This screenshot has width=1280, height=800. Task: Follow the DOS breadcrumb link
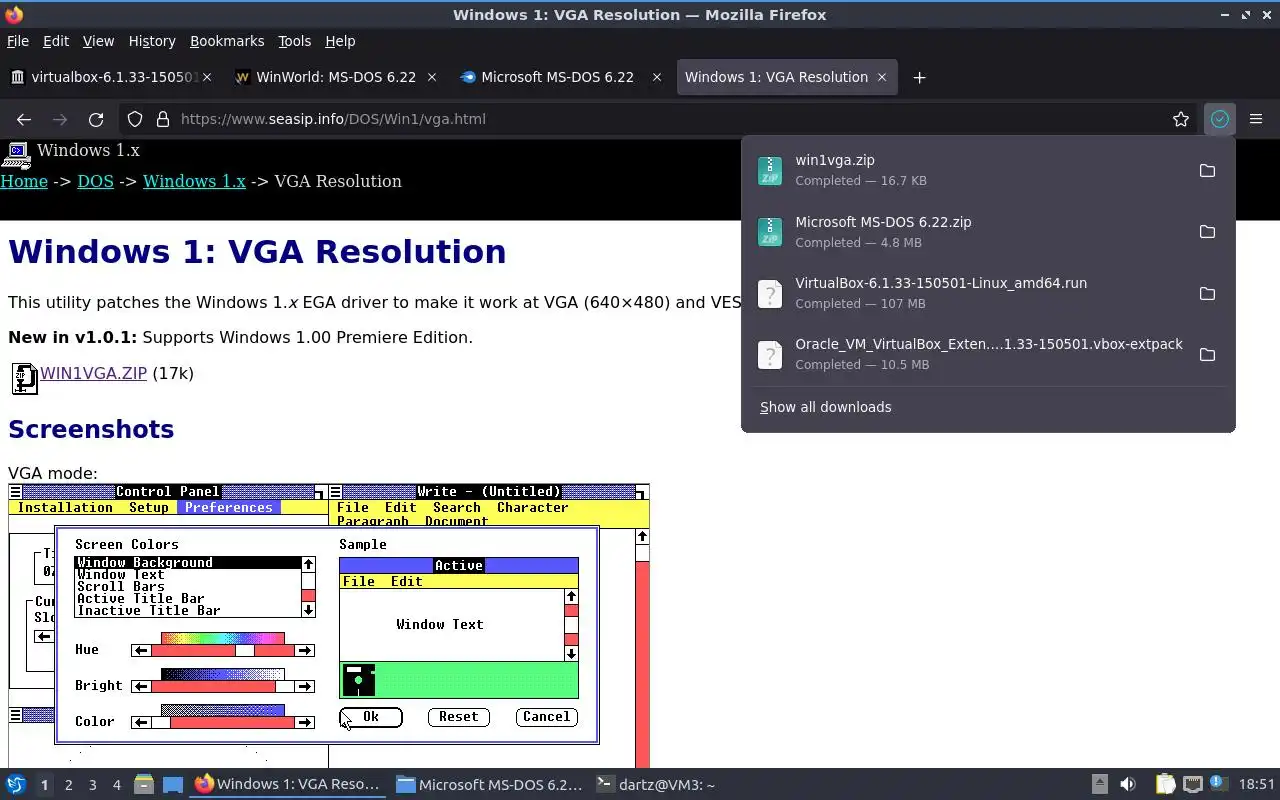coord(95,181)
